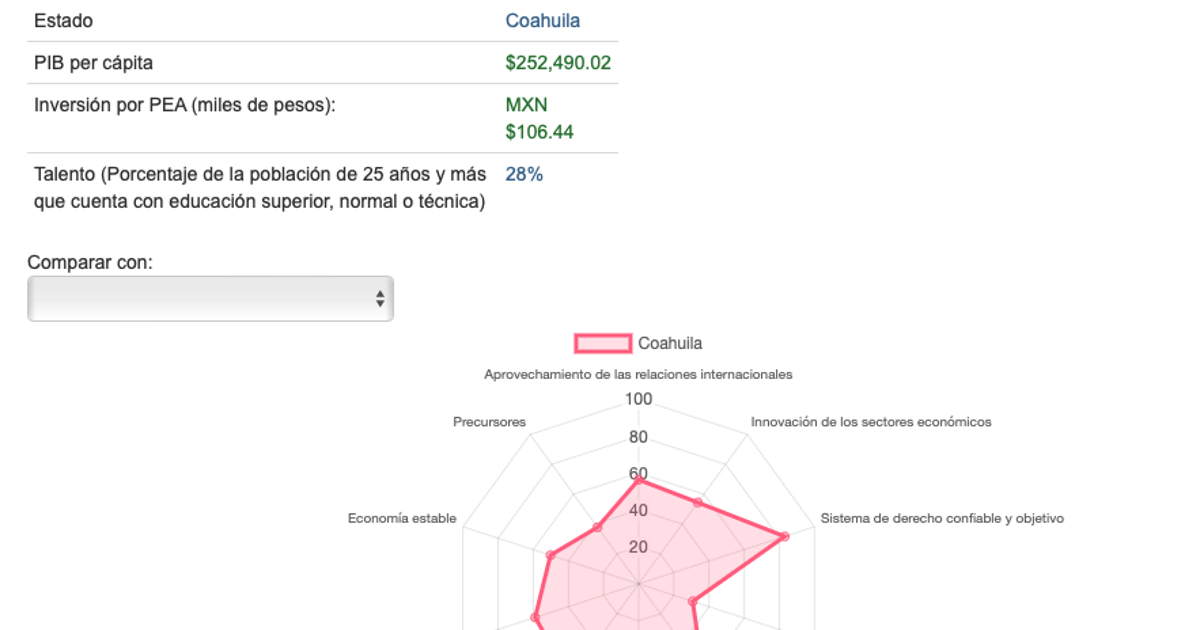Select the data point on the international relations axis
The width and height of the screenshot is (1200, 630).
(638, 481)
